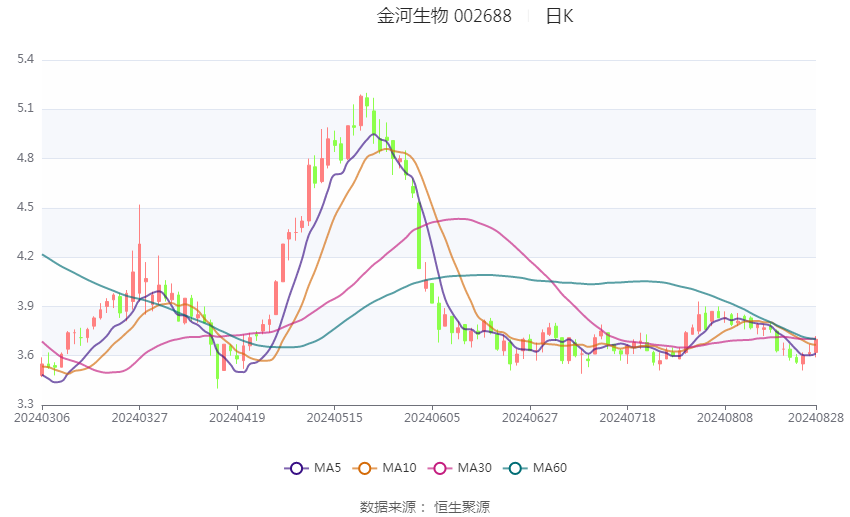Screen dimensions: 850x517
Task: Click y-axis value 4.2
Action: tap(25, 256)
